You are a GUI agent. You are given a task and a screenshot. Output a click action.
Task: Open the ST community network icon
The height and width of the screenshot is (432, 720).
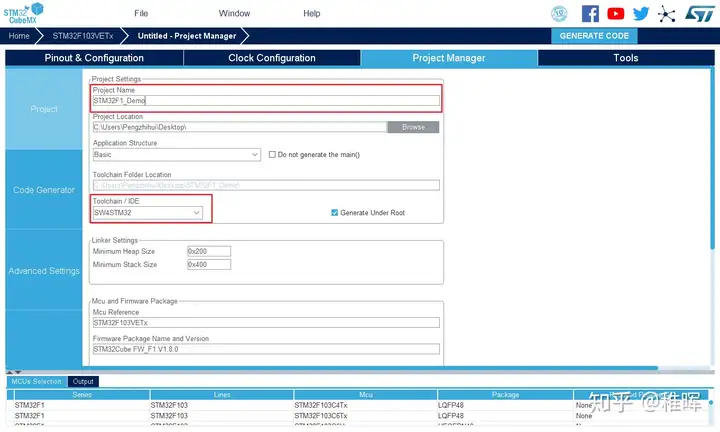coord(666,14)
